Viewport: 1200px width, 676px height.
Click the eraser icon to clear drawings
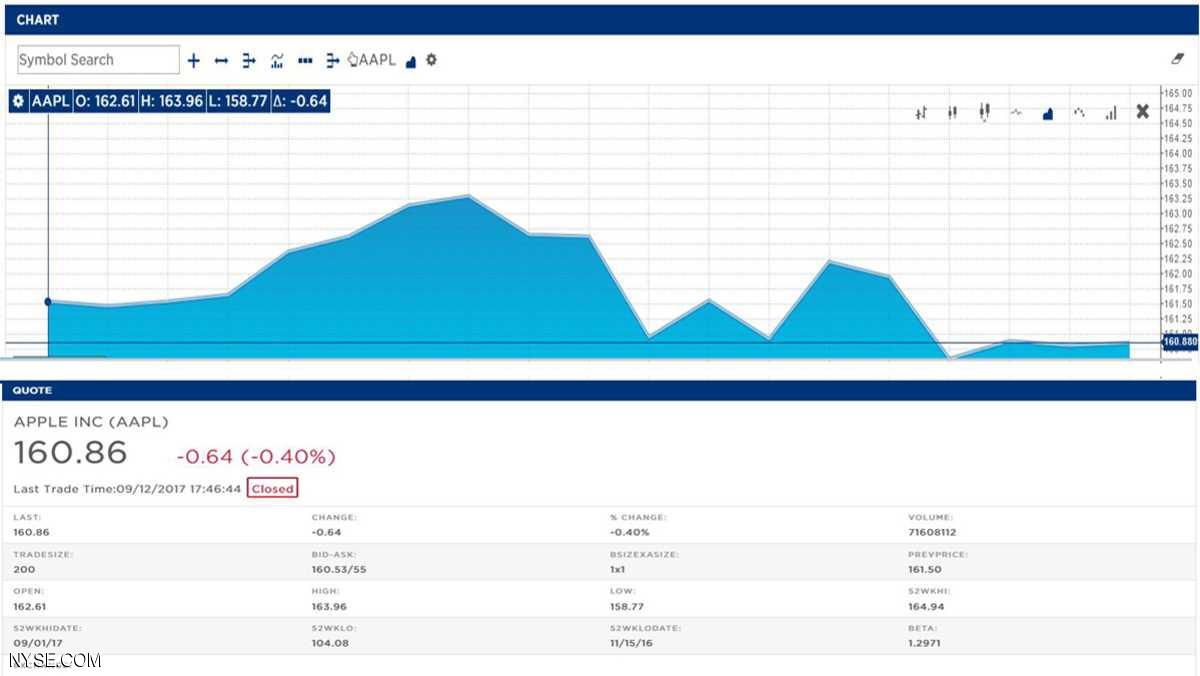[1177, 59]
